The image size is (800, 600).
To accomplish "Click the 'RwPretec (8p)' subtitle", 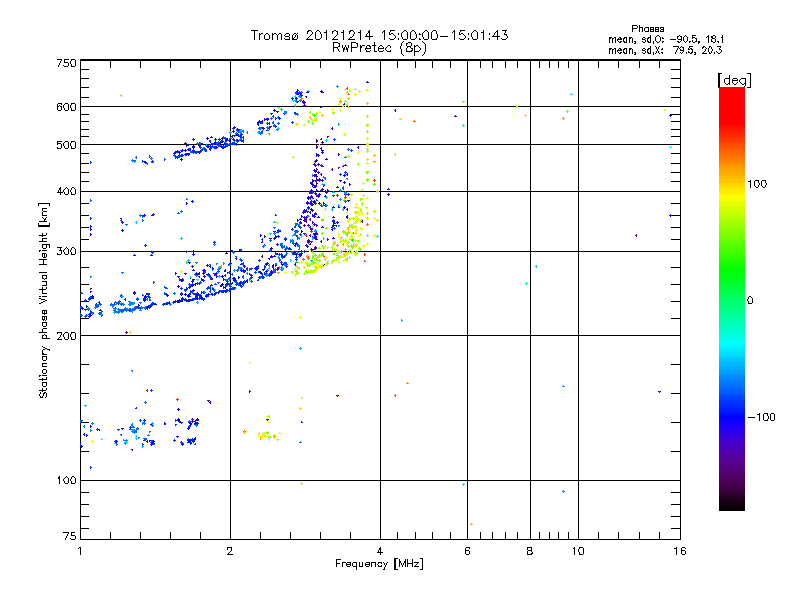I will click(379, 48).
